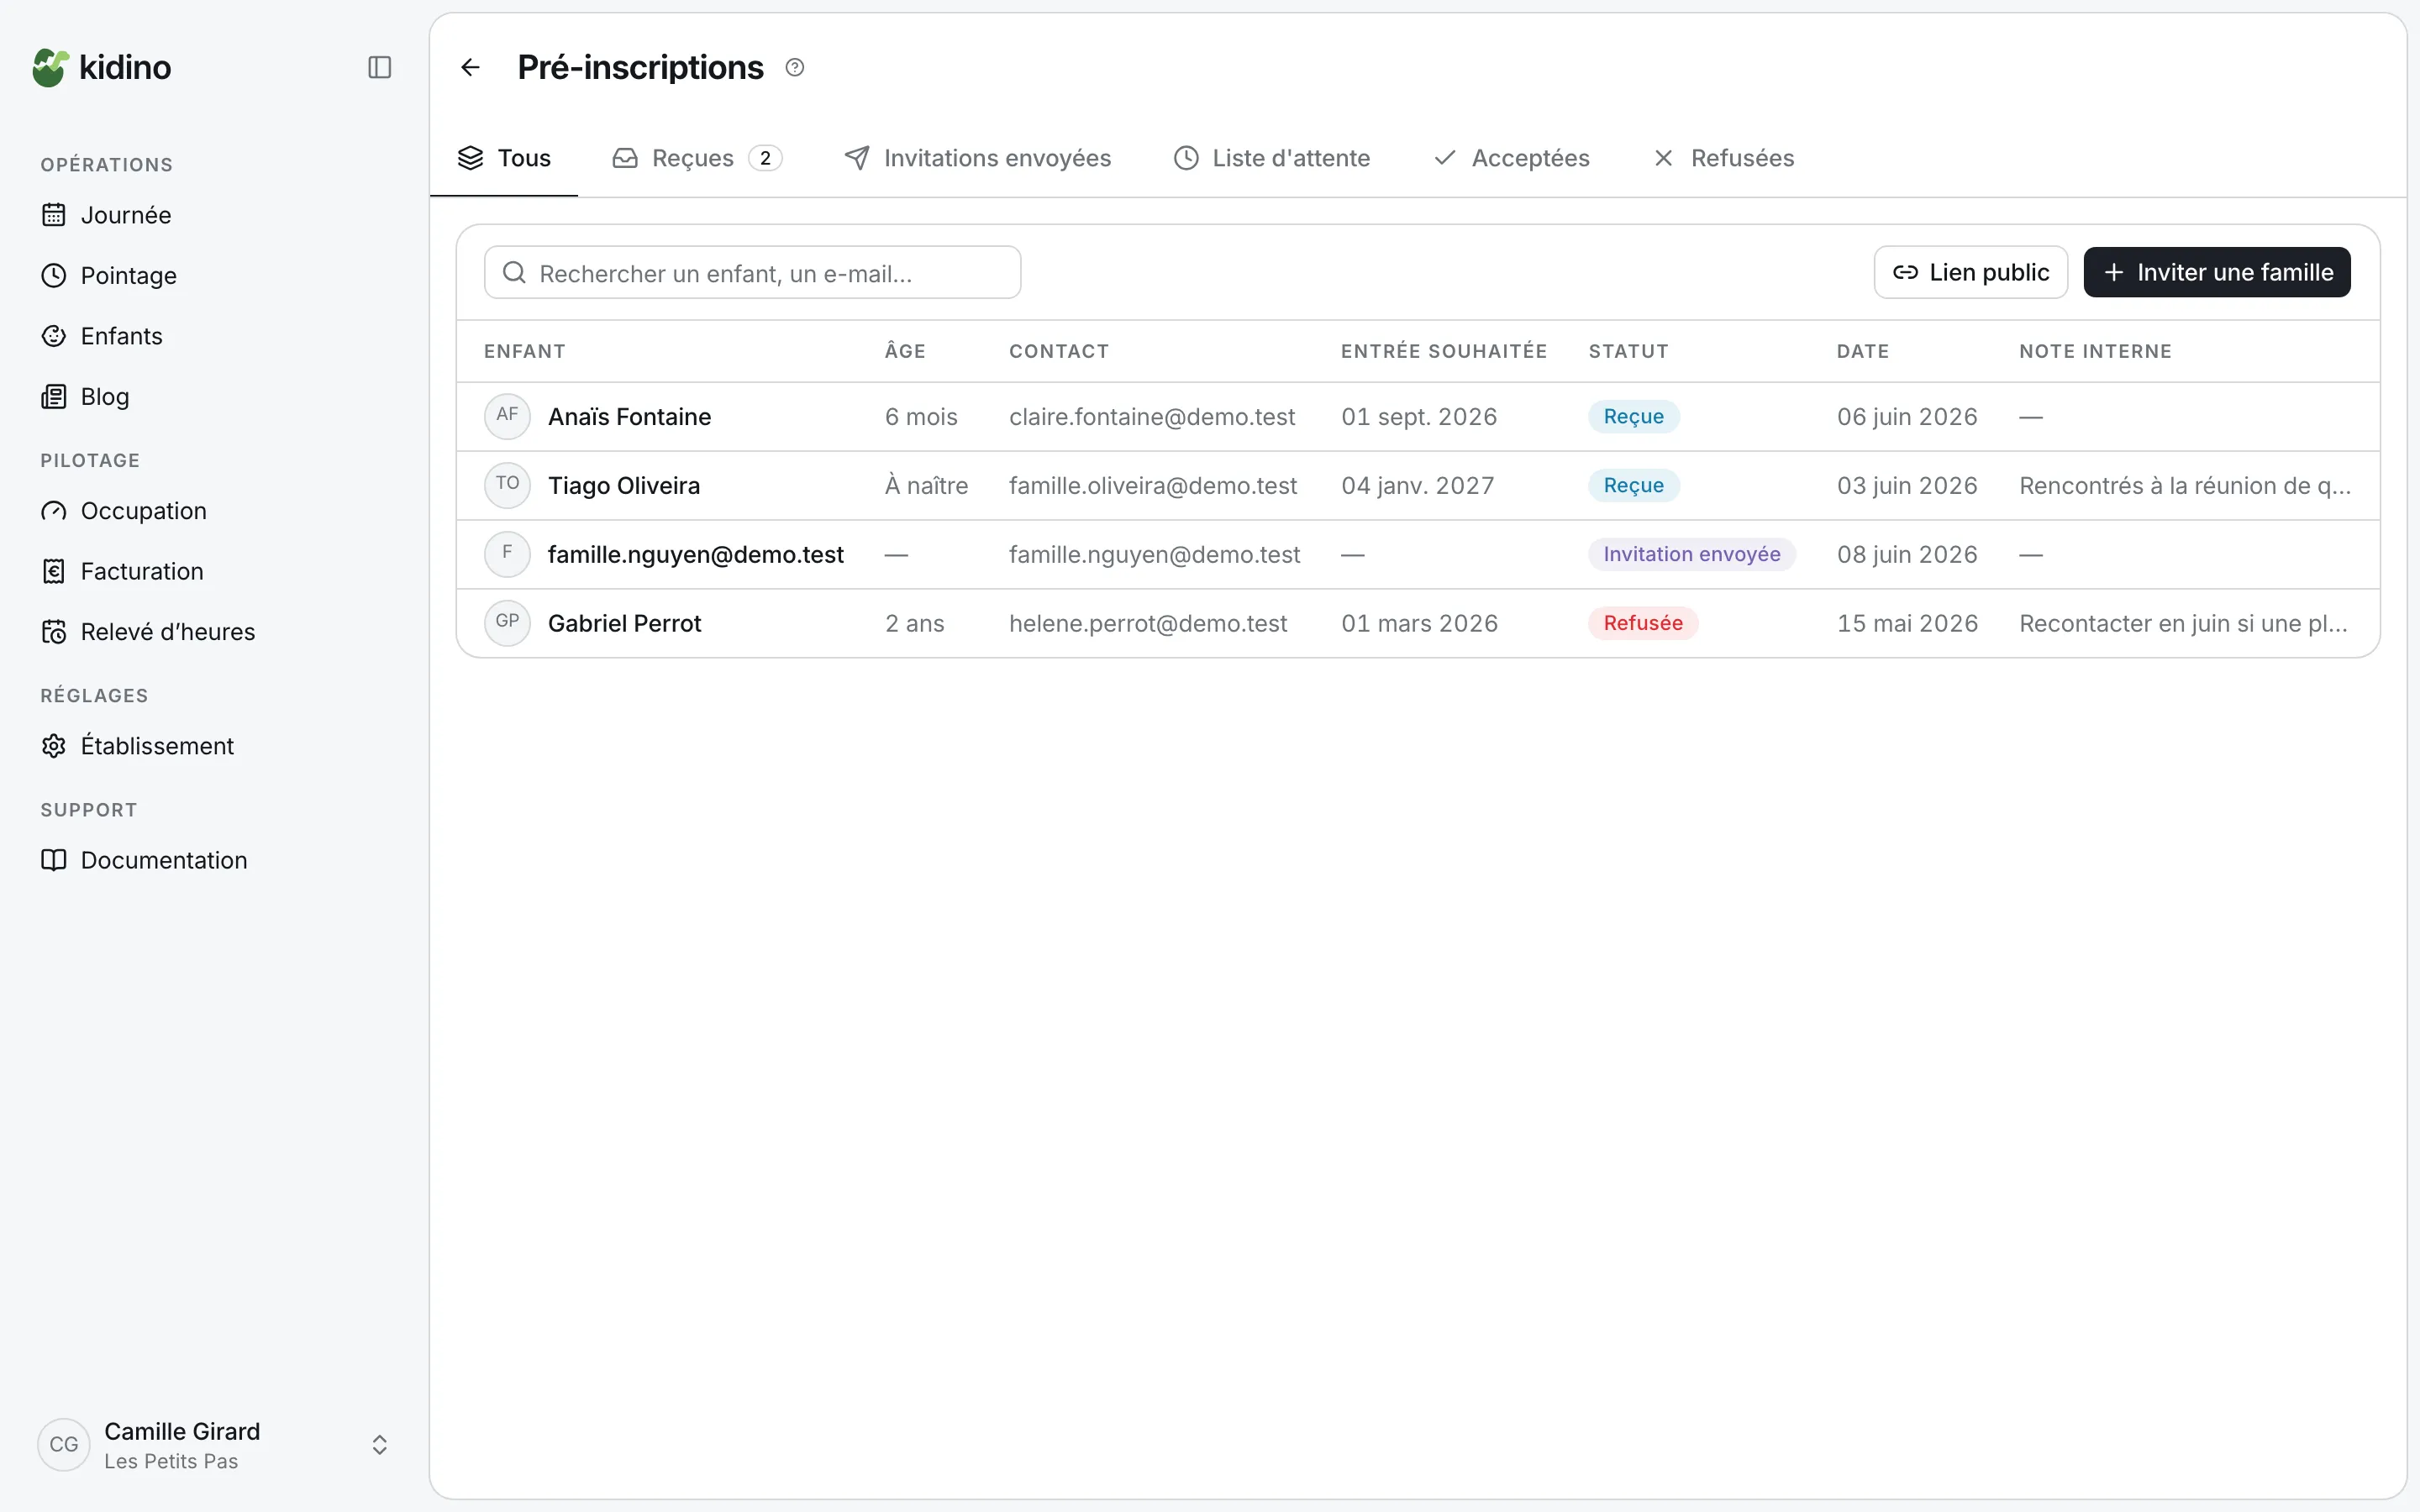Screen dimensions: 2420x1512
Task: Click the Pointage clock icon
Action: (x=54, y=275)
